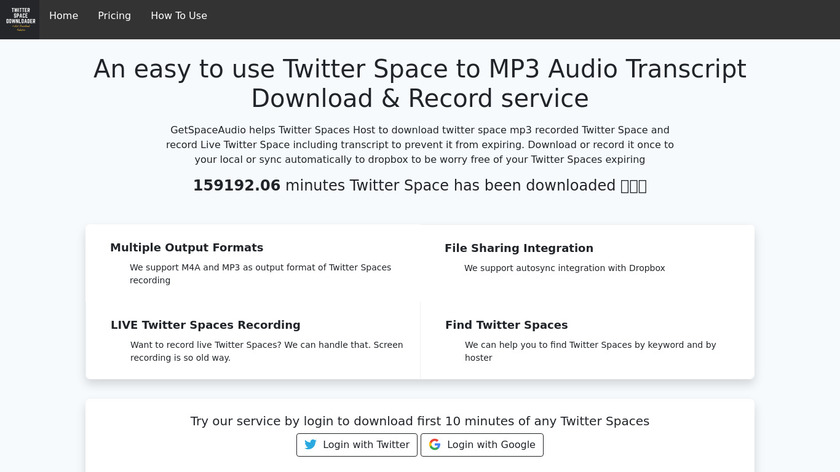Click the main page headline text
Viewport: 840px width, 472px height.
pos(420,83)
